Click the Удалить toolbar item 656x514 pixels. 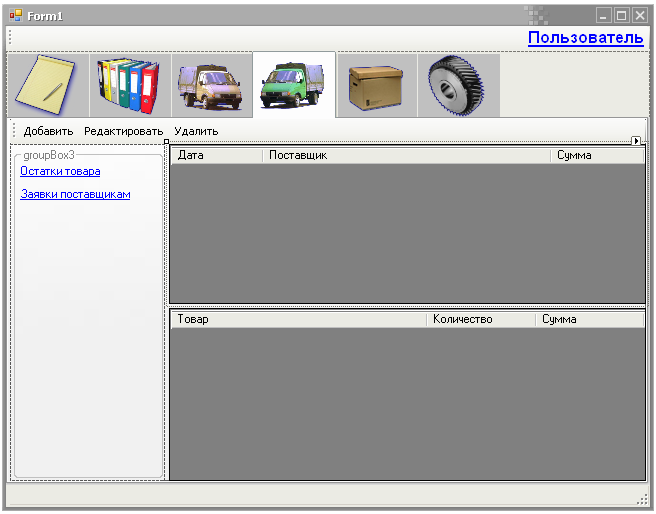(x=196, y=131)
